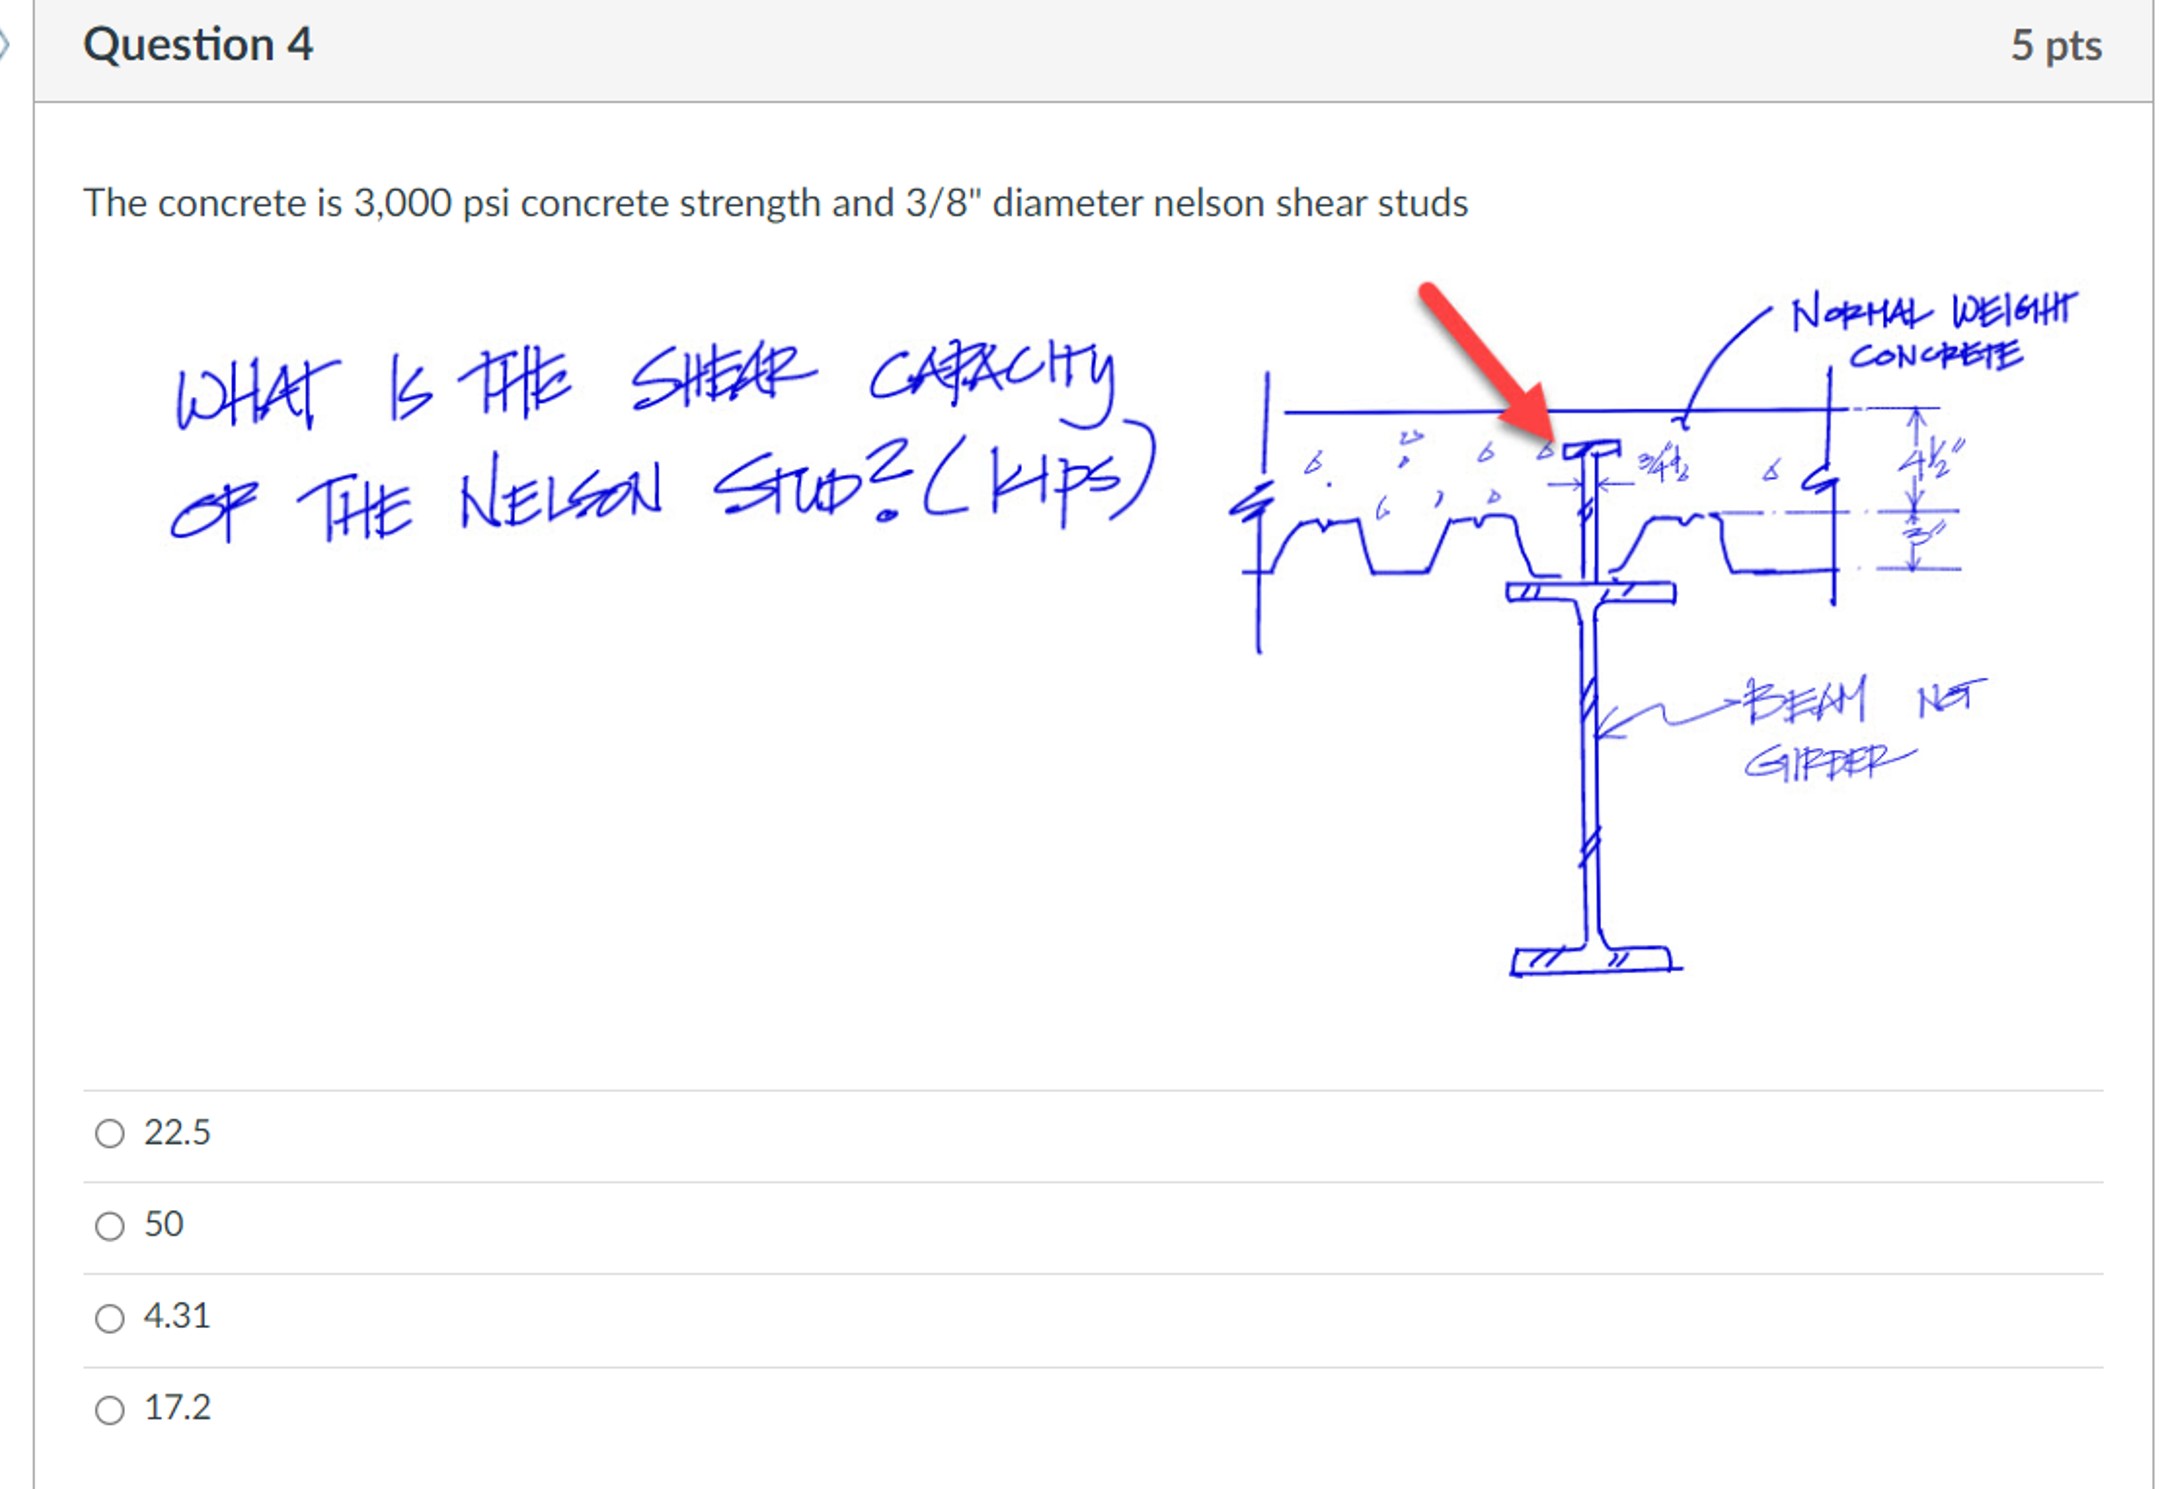Image resolution: width=2170 pixels, height=1489 pixels.
Task: Click the collapse chevron beside Question 4 header
Action: [x=8, y=42]
